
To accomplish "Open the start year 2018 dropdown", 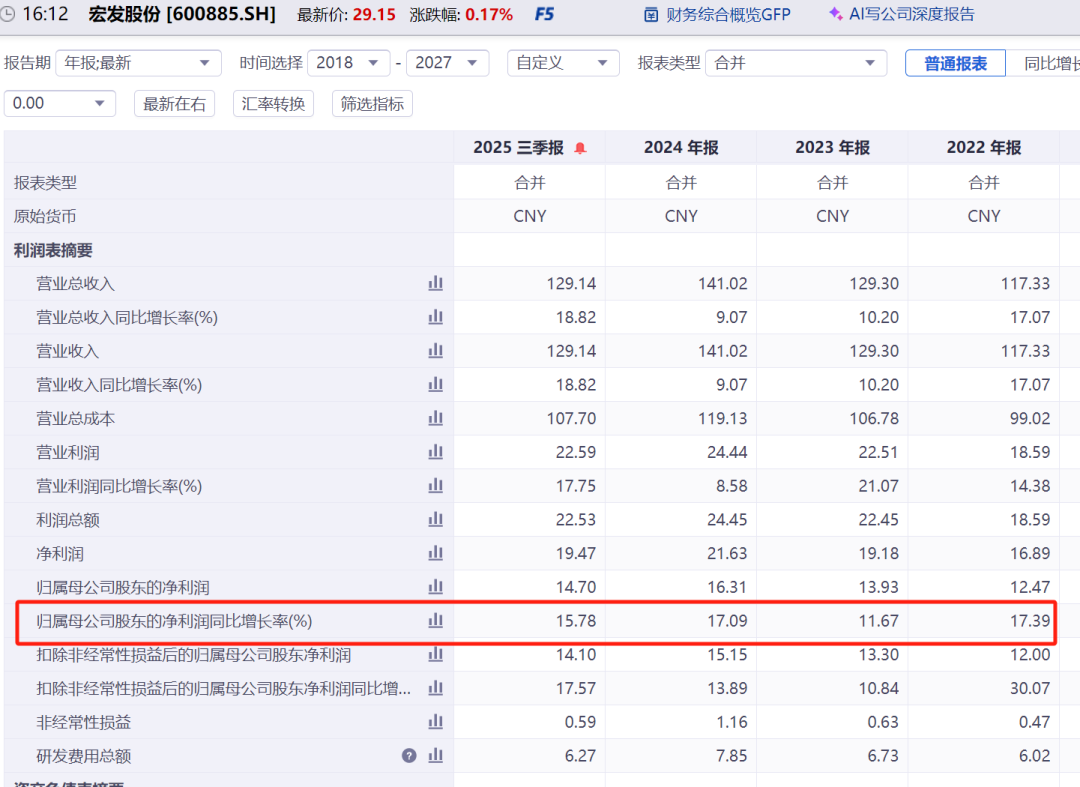I will coord(348,63).
